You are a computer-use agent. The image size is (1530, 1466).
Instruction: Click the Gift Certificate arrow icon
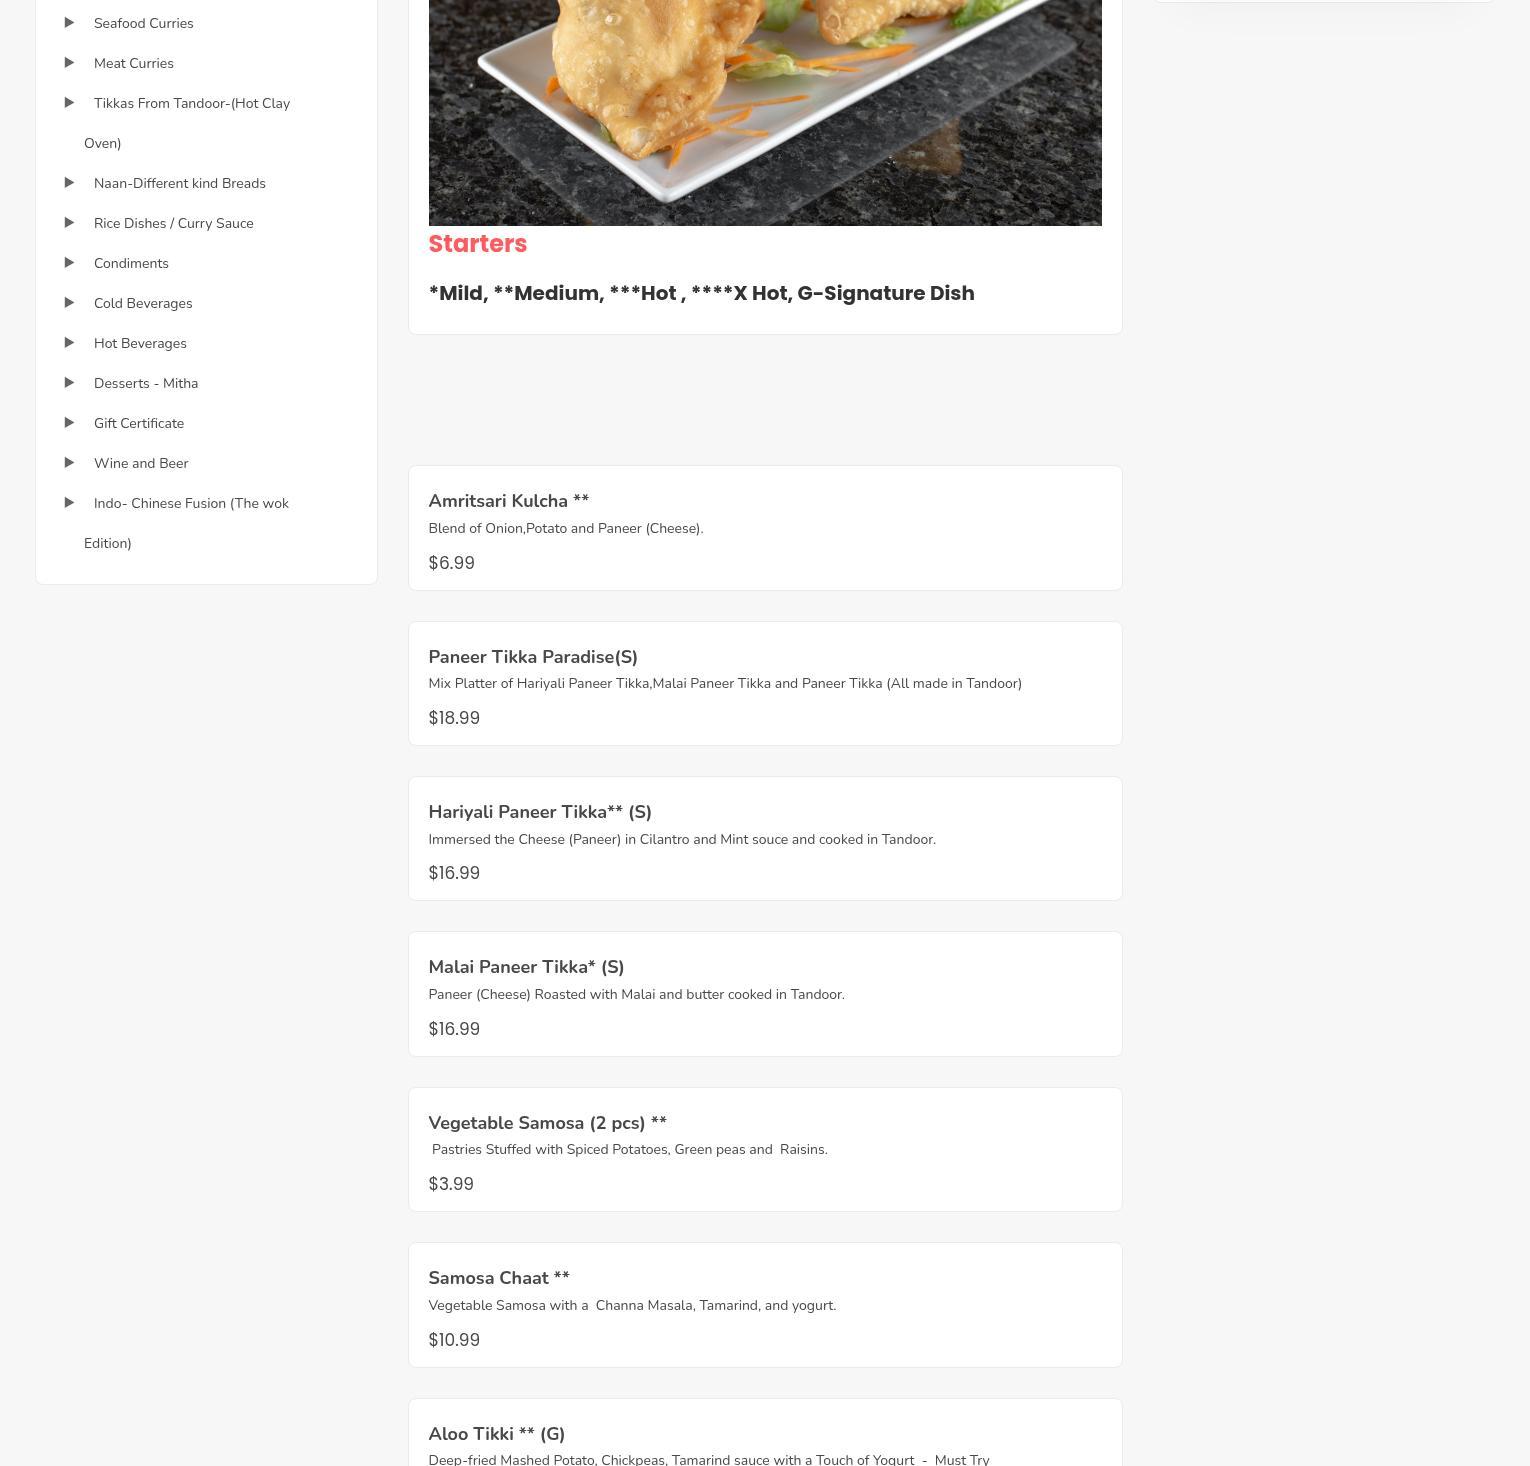pos(69,423)
